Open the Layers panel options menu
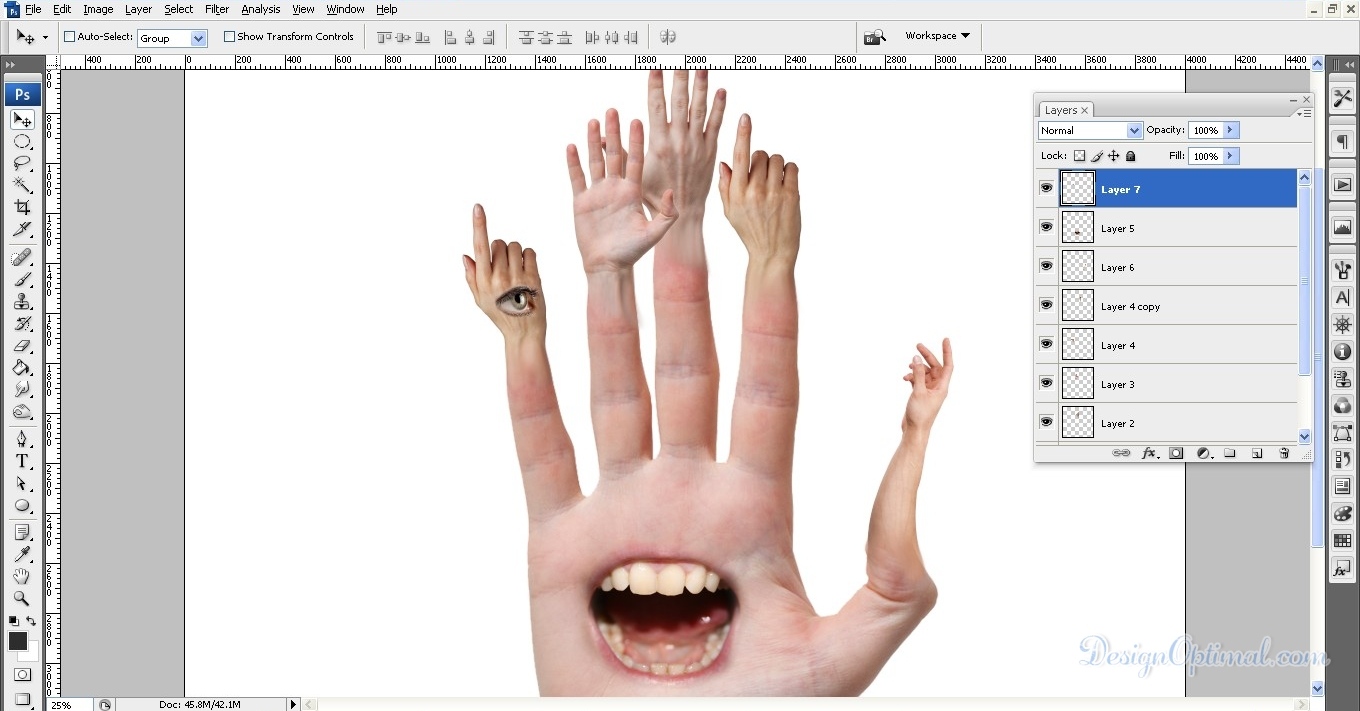Viewport: 1360px width, 711px height. pos(1303,113)
